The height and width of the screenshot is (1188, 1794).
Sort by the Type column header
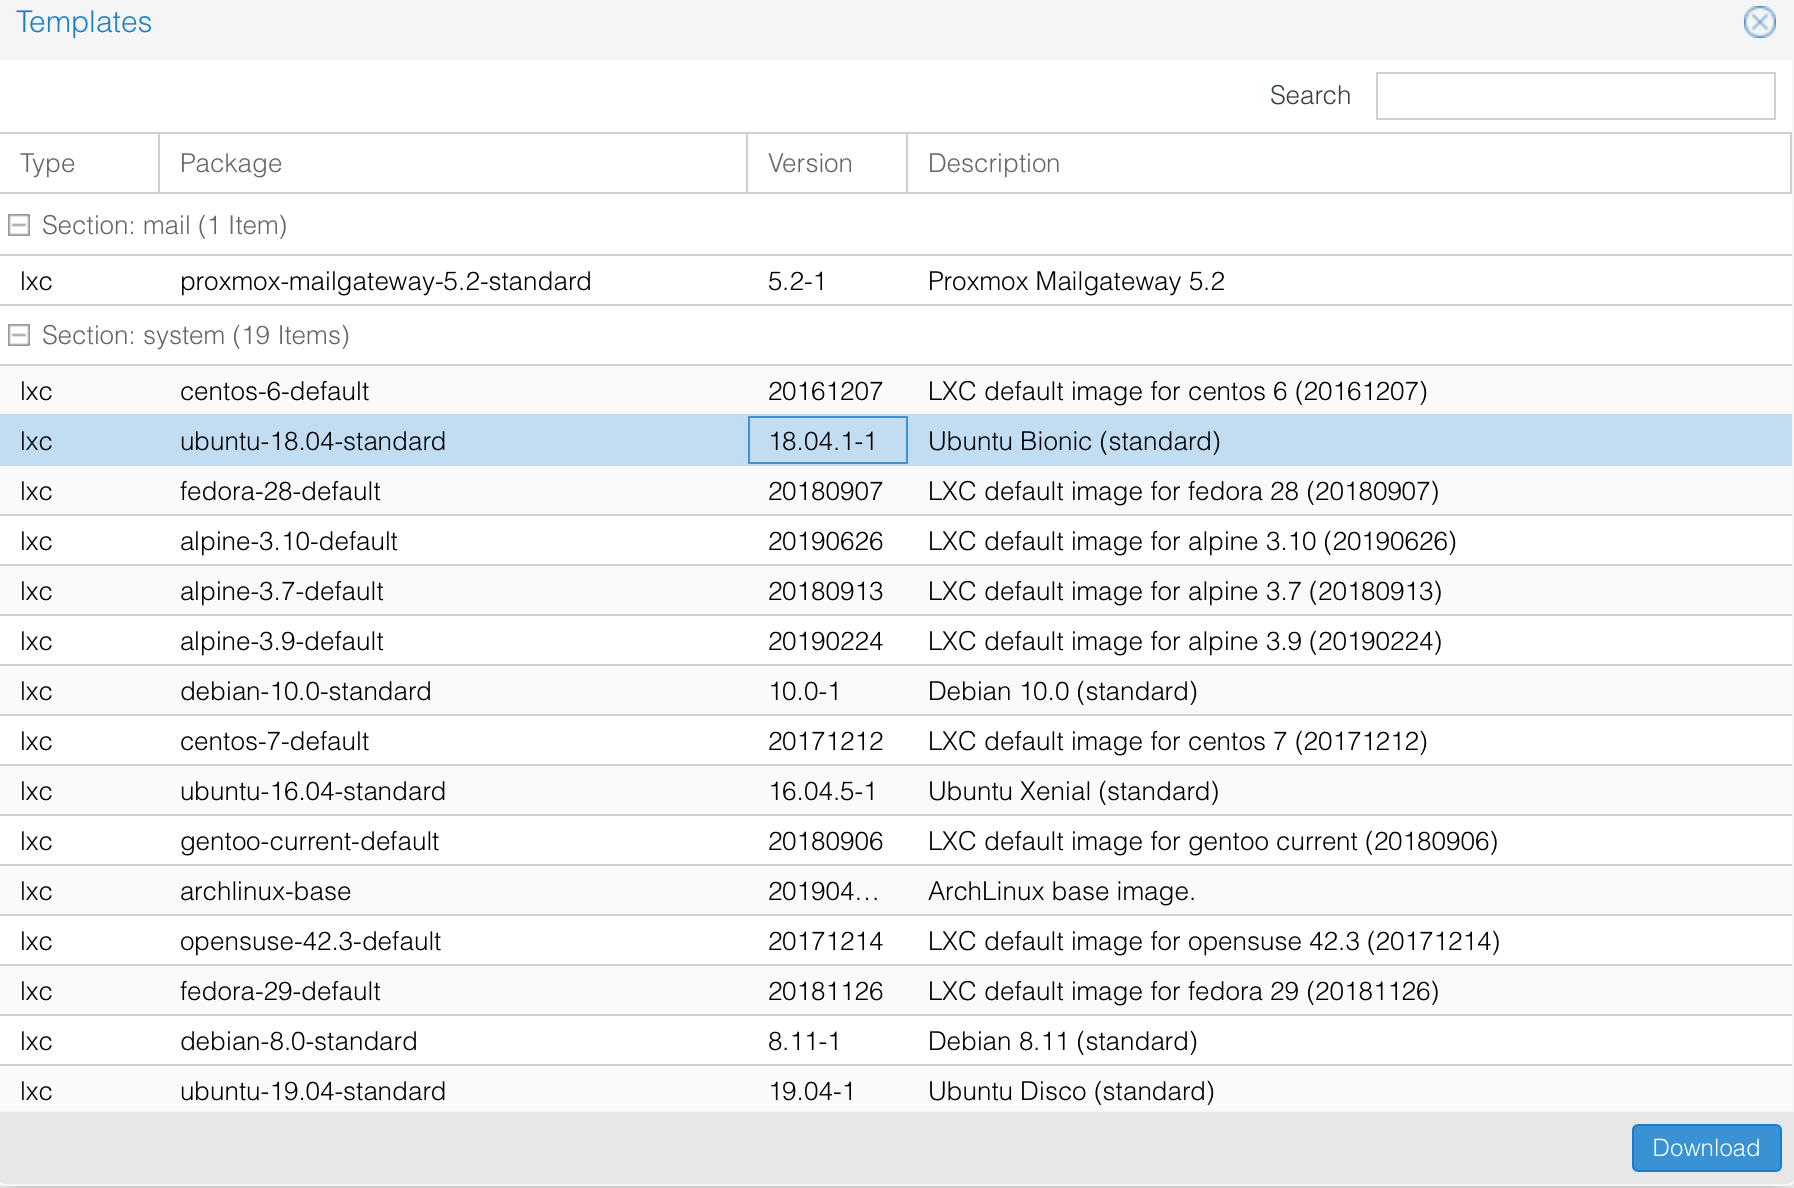coord(78,163)
